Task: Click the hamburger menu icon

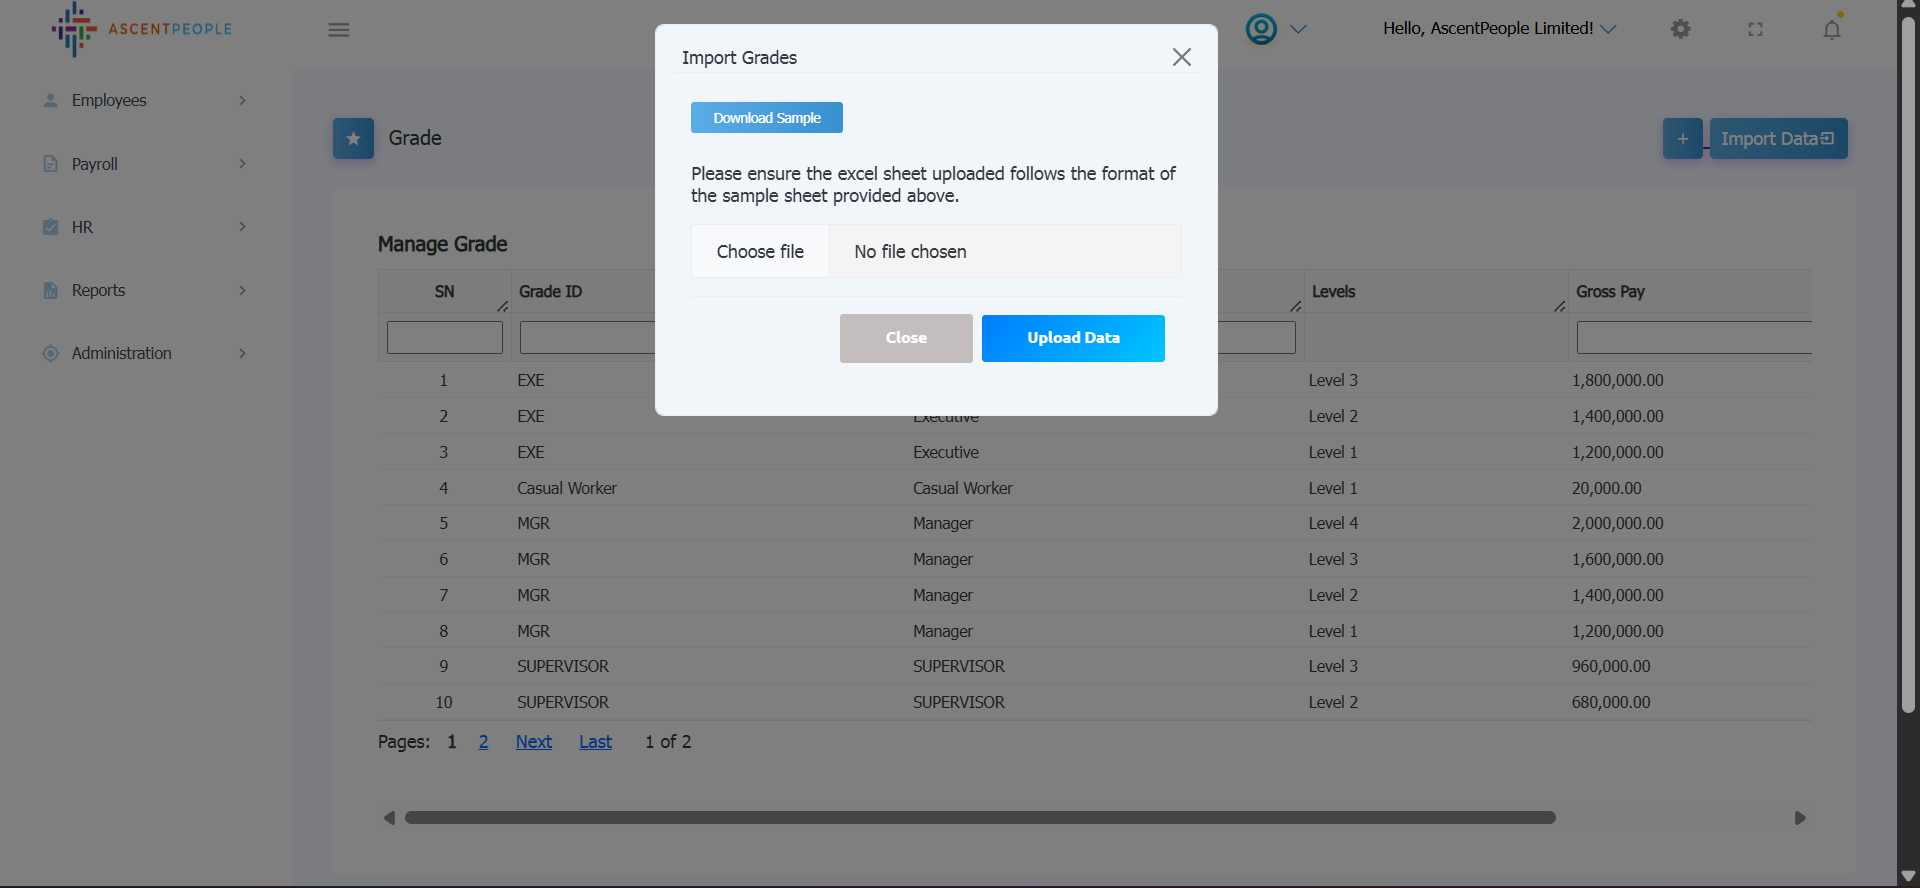Action: coord(339,30)
